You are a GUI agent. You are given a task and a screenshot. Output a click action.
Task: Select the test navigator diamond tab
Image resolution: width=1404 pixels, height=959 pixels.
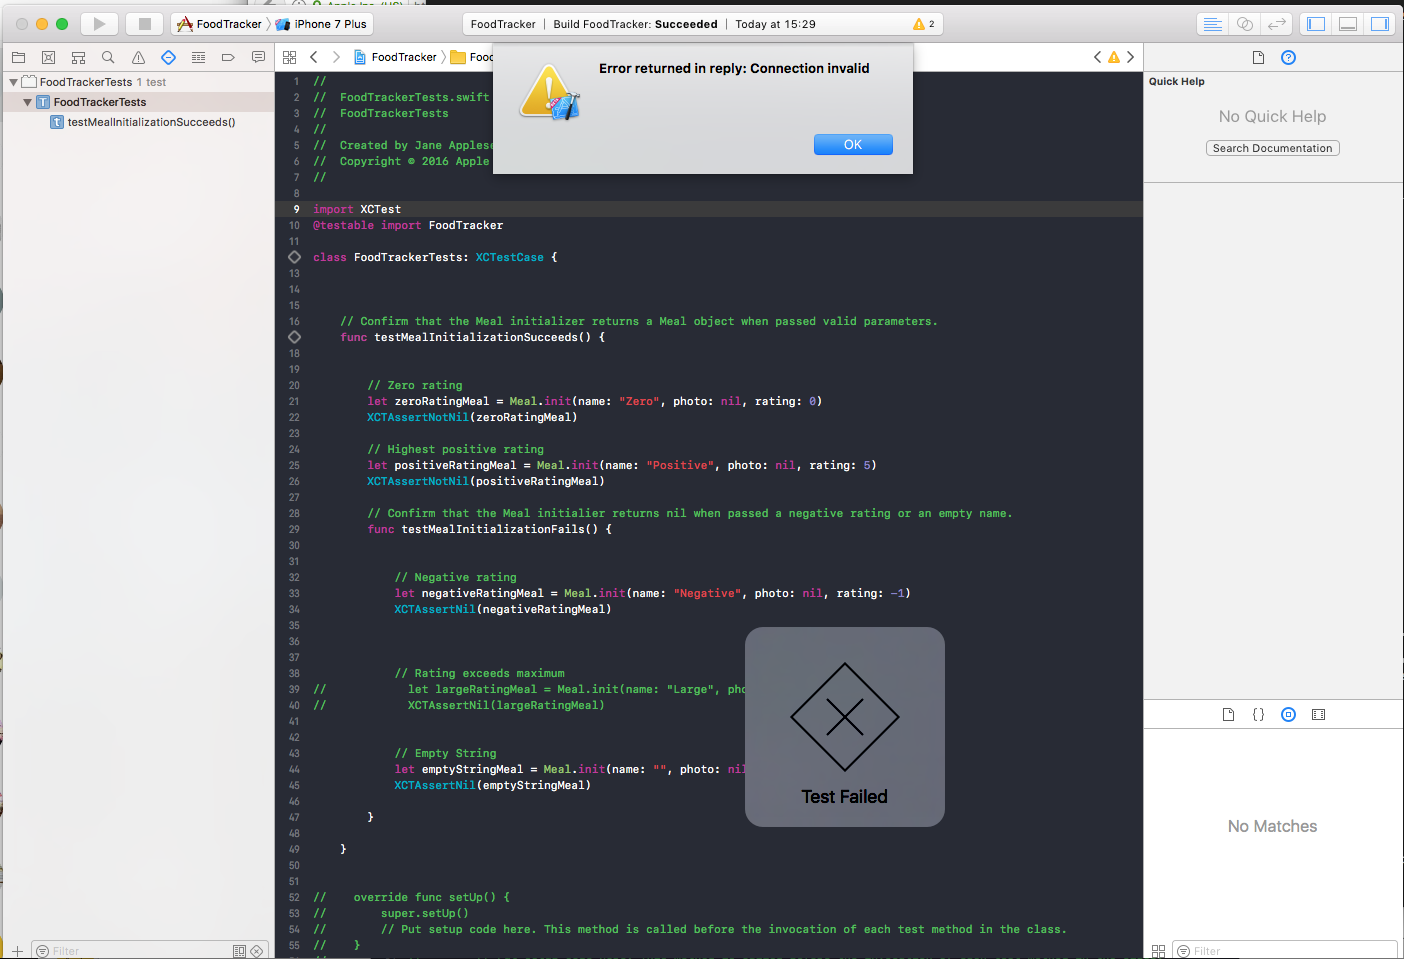[168, 57]
